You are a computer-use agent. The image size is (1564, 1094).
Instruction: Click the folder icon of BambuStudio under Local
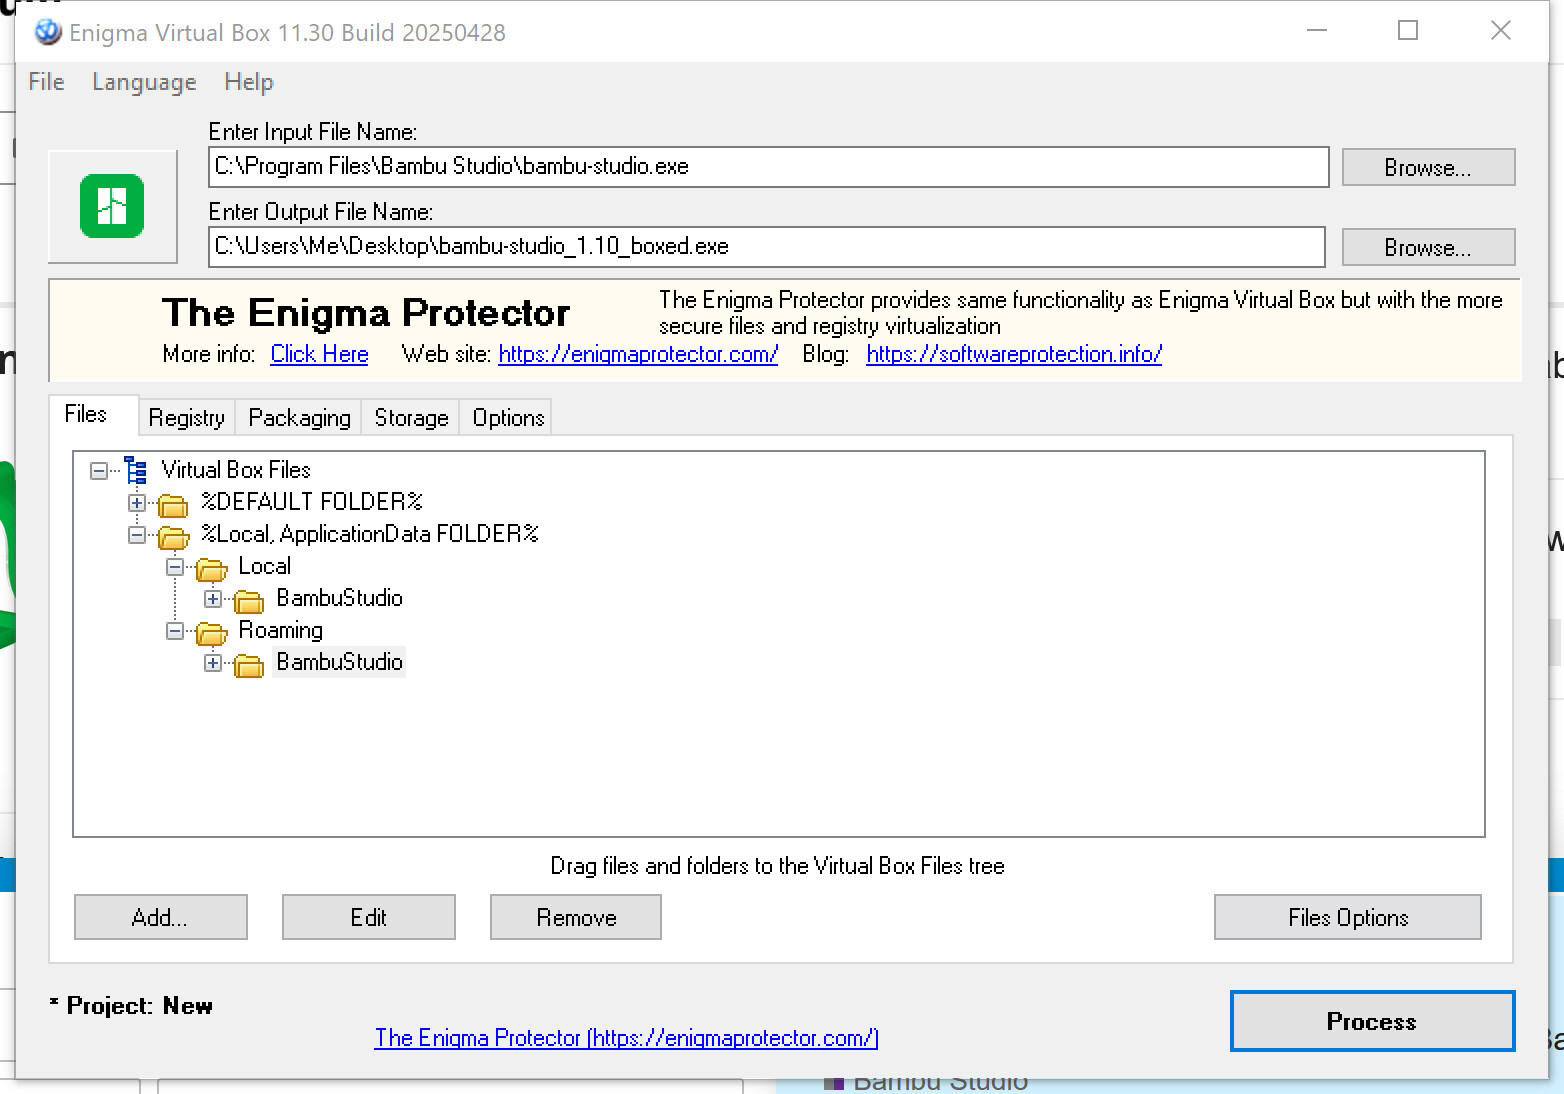coord(249,600)
